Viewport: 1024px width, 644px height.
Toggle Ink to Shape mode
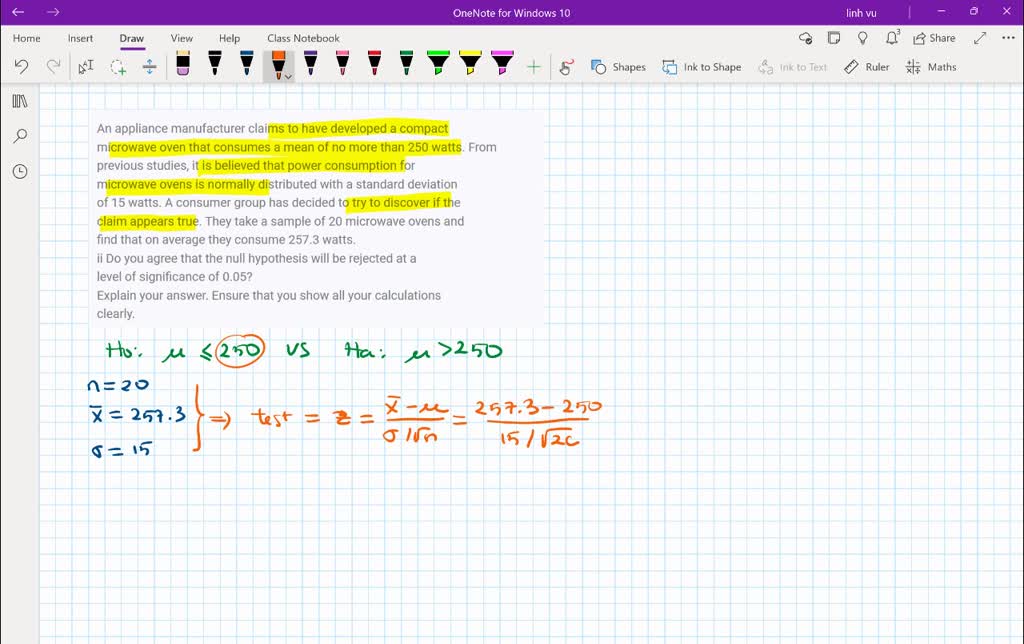[702, 67]
